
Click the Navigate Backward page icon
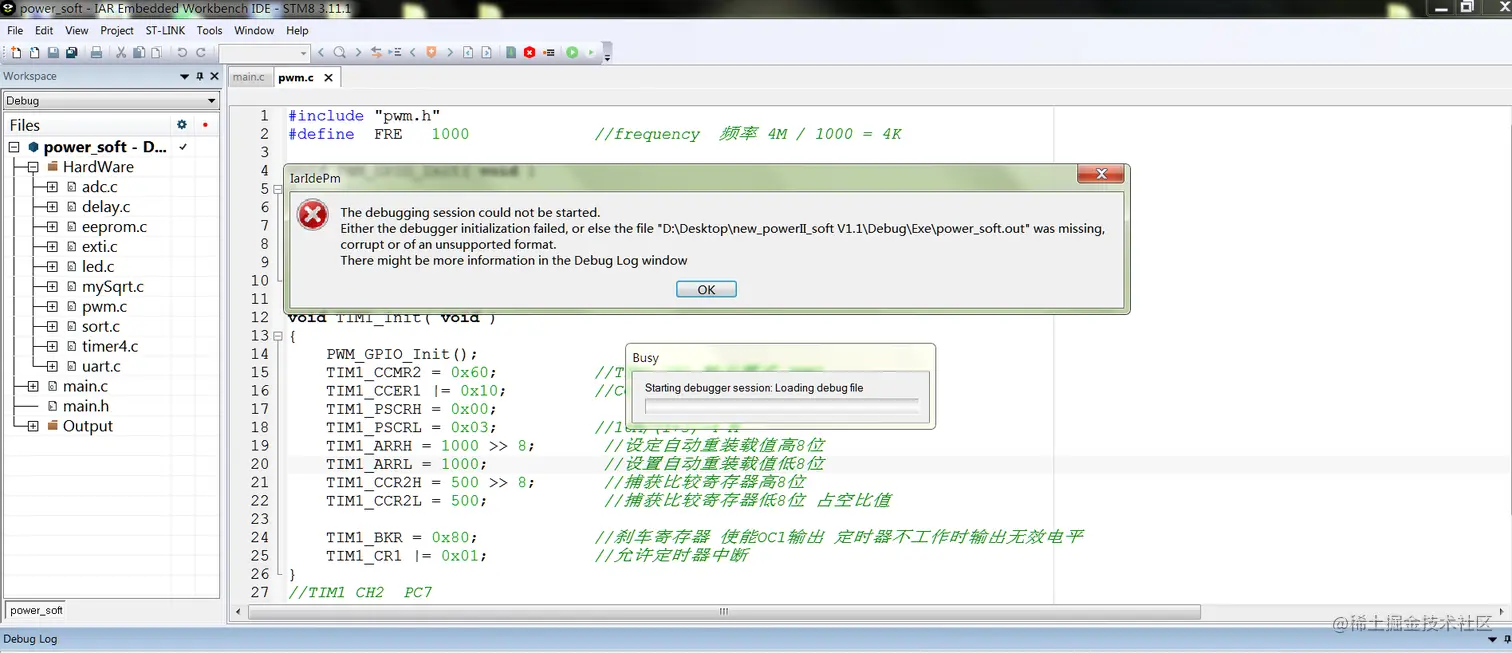(468, 52)
